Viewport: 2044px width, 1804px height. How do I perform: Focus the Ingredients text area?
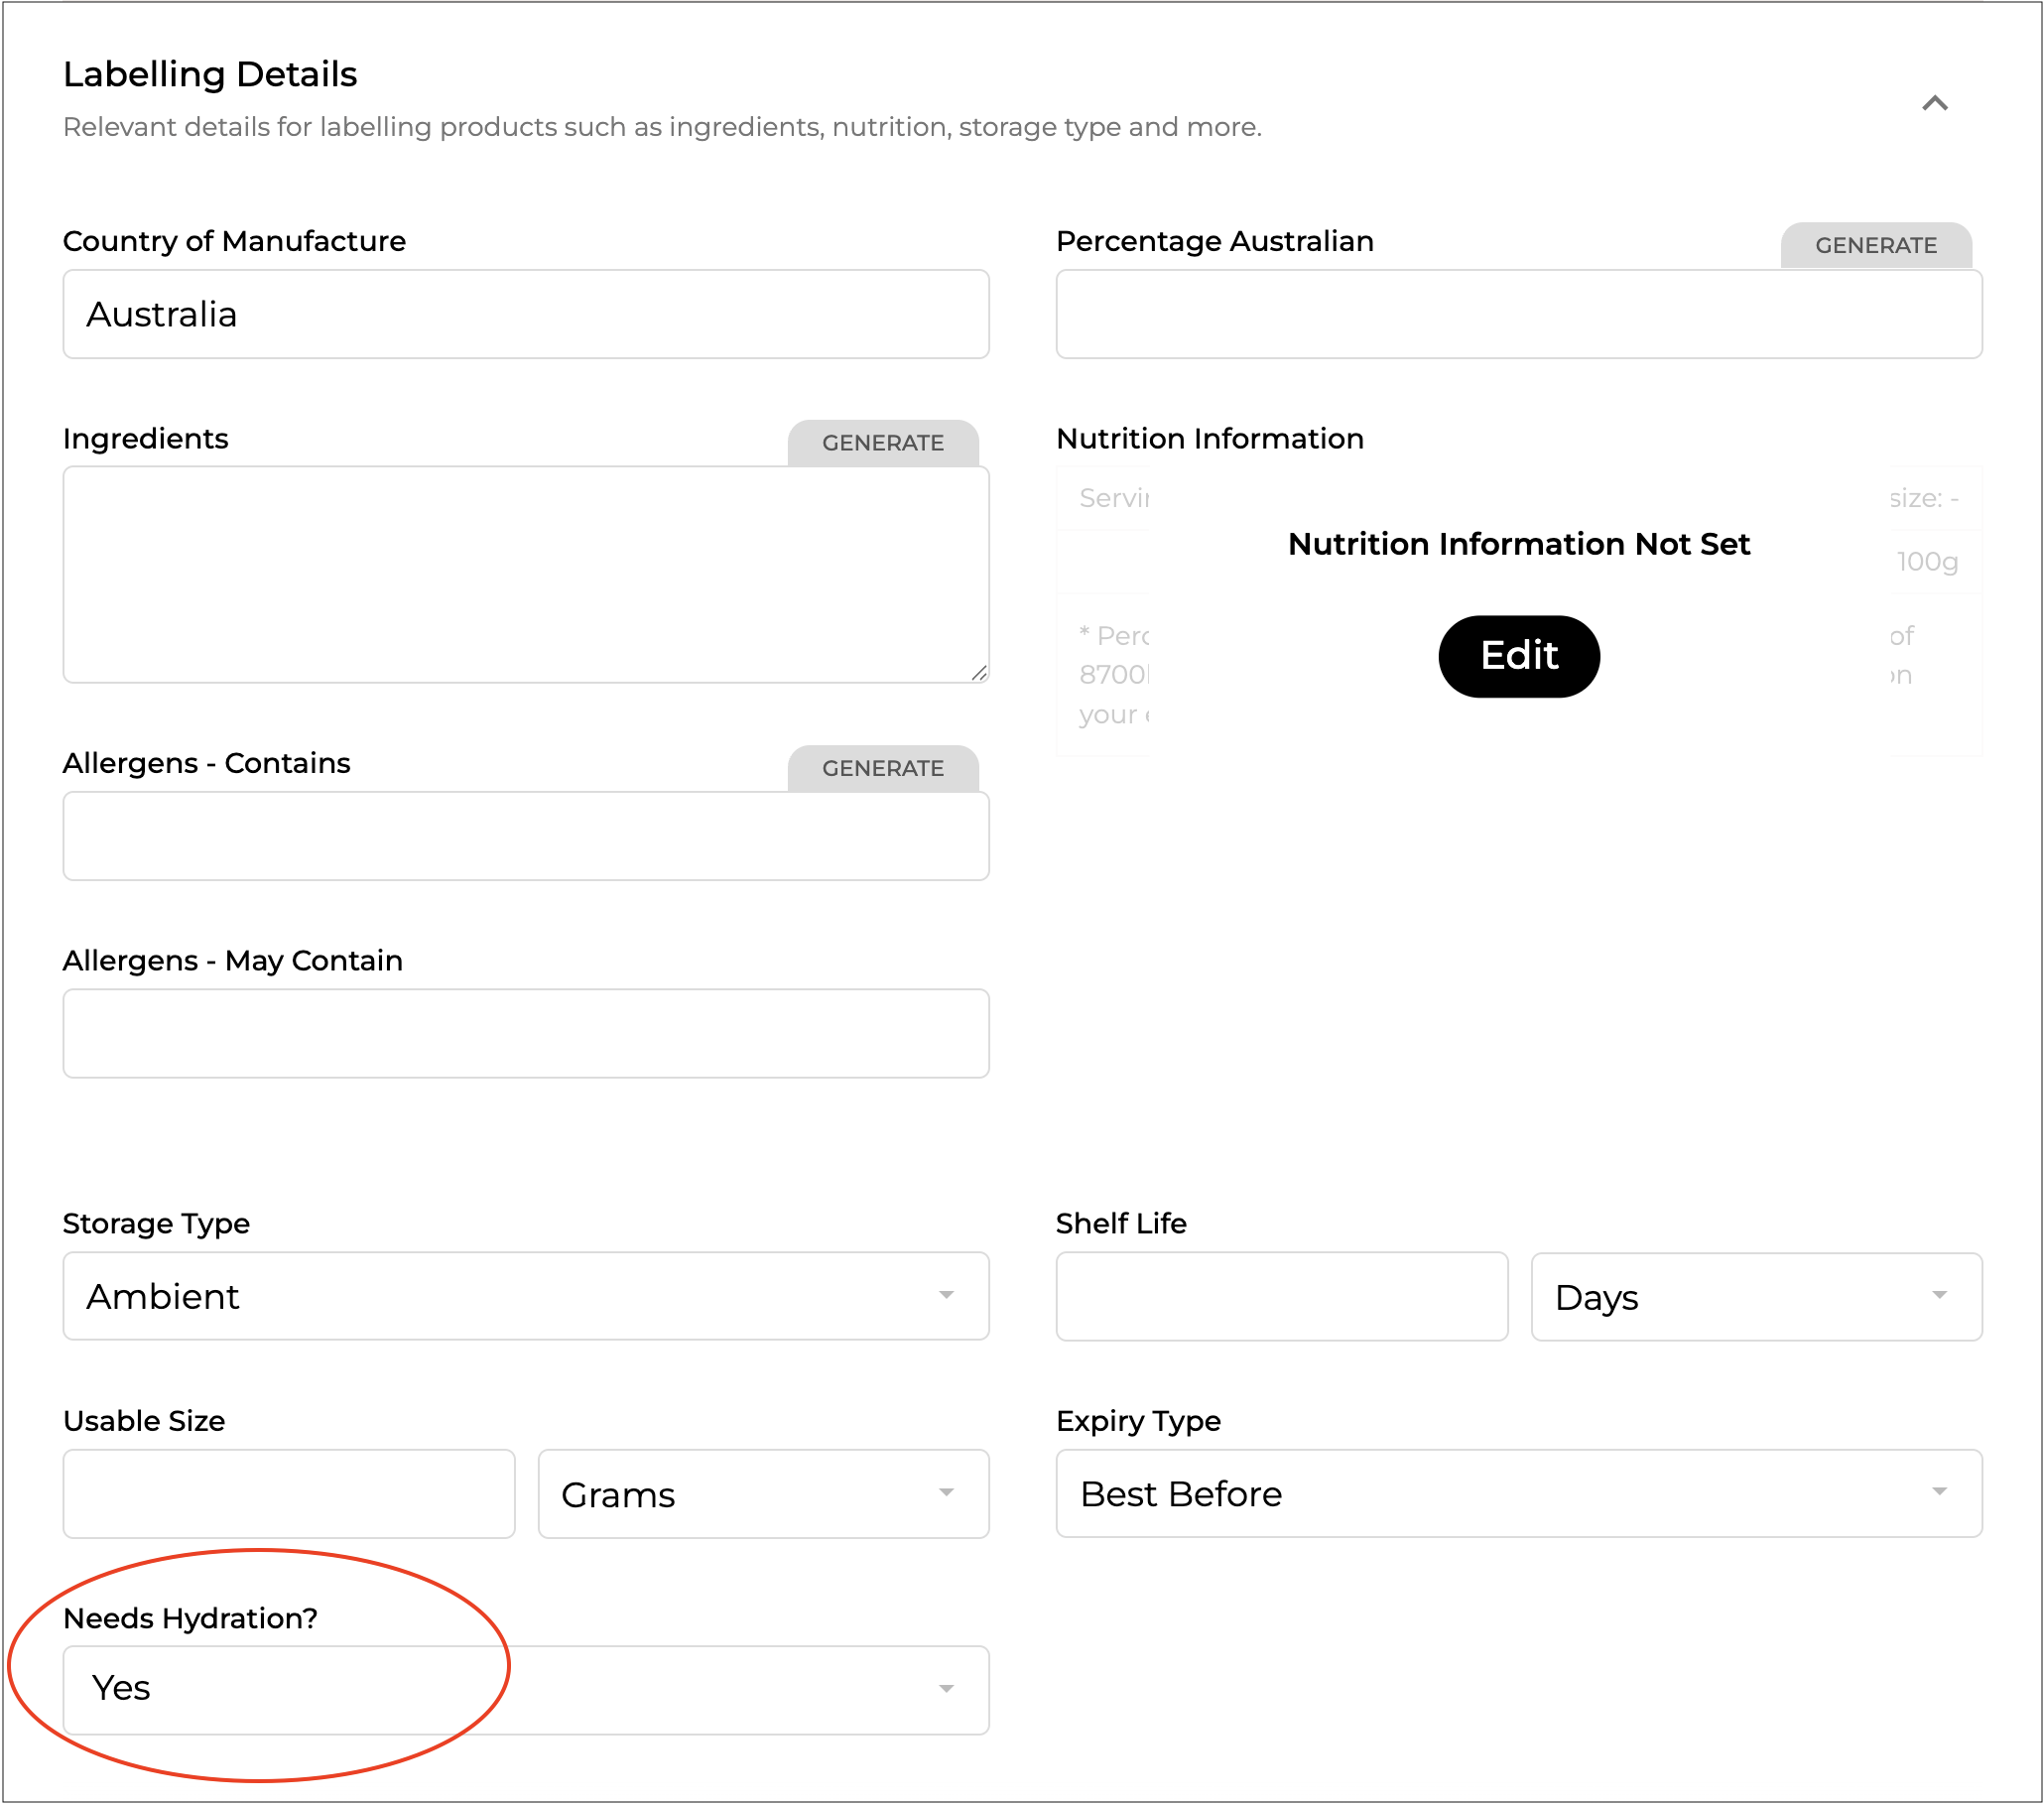click(x=525, y=575)
